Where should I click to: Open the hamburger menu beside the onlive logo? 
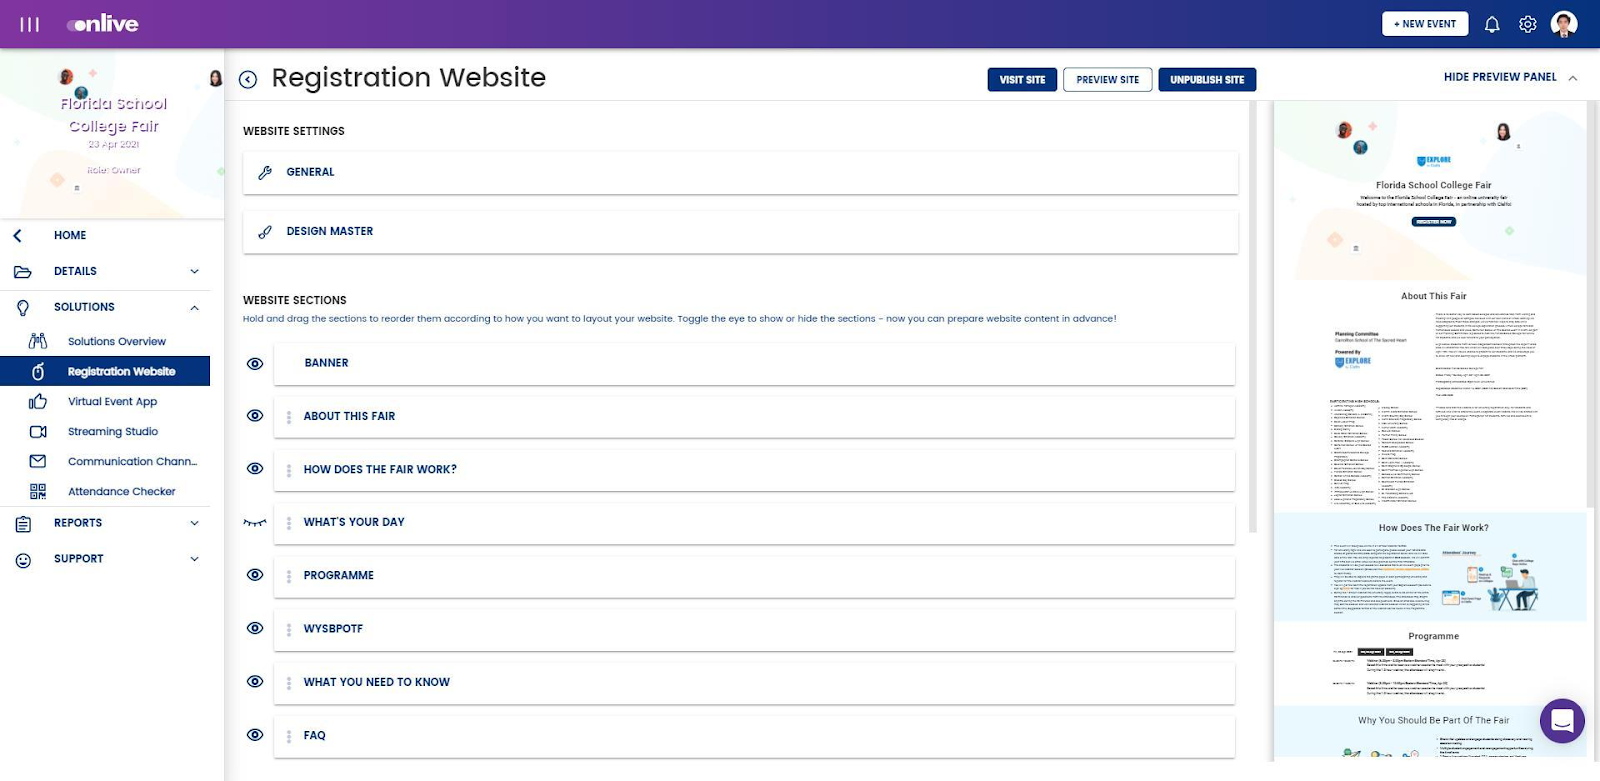30,24
